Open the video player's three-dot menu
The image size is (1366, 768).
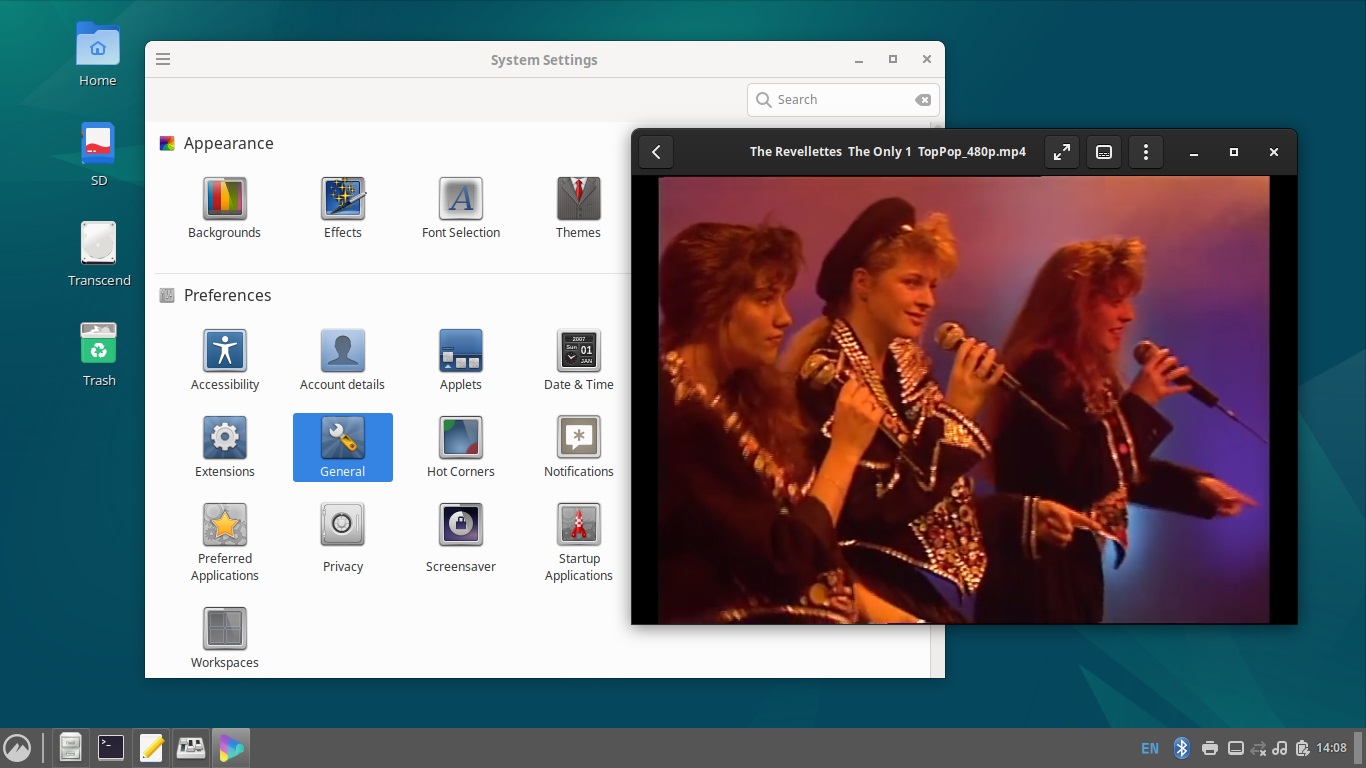[1146, 152]
